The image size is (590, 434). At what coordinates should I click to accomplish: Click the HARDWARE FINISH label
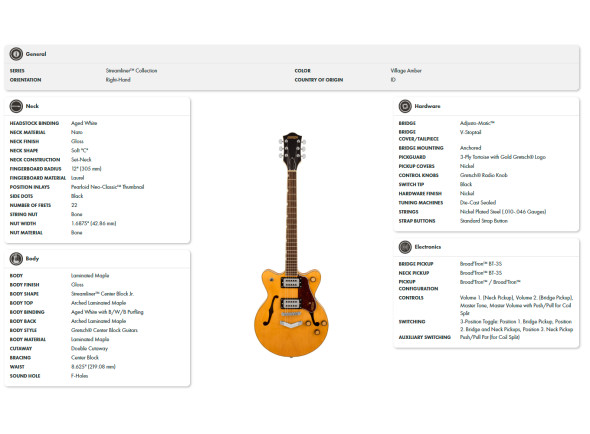click(x=420, y=193)
